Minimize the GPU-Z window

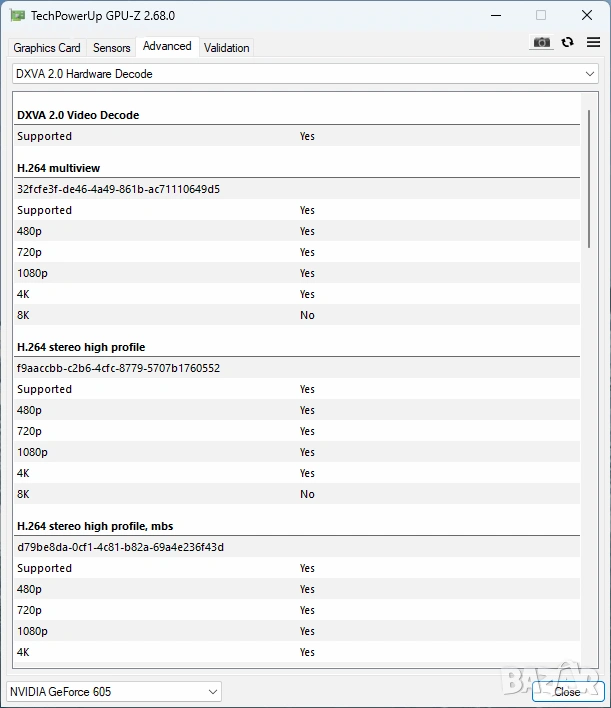(495, 15)
